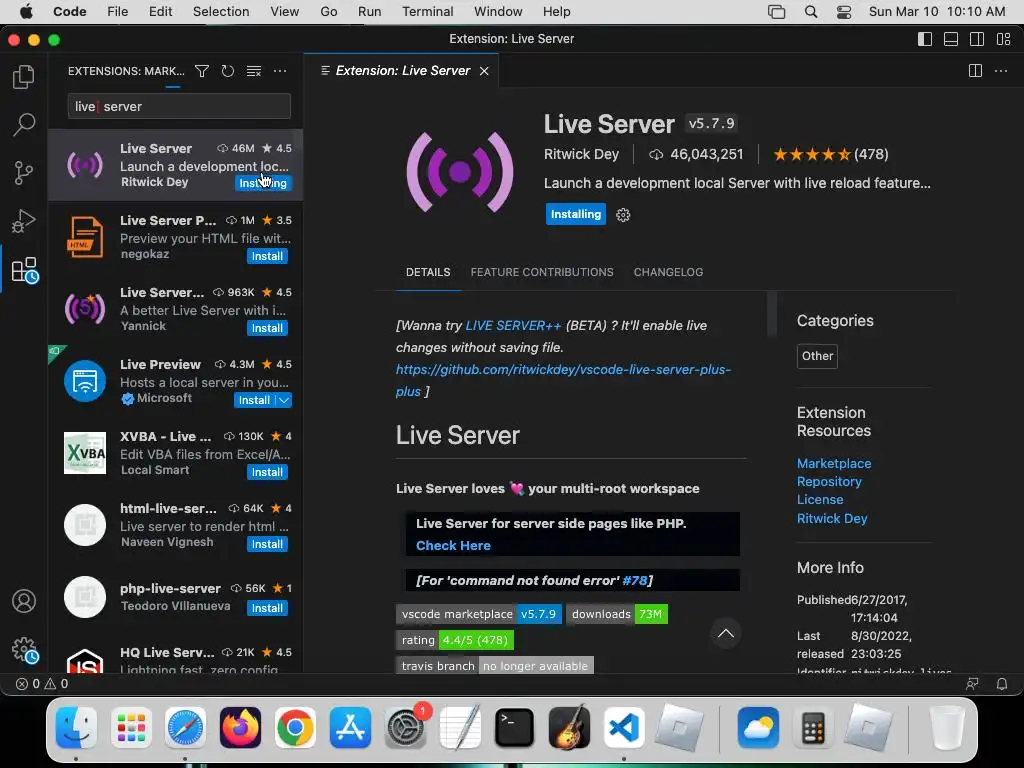The image size is (1024, 768).
Task: Select the Other category badge
Action: click(x=817, y=356)
